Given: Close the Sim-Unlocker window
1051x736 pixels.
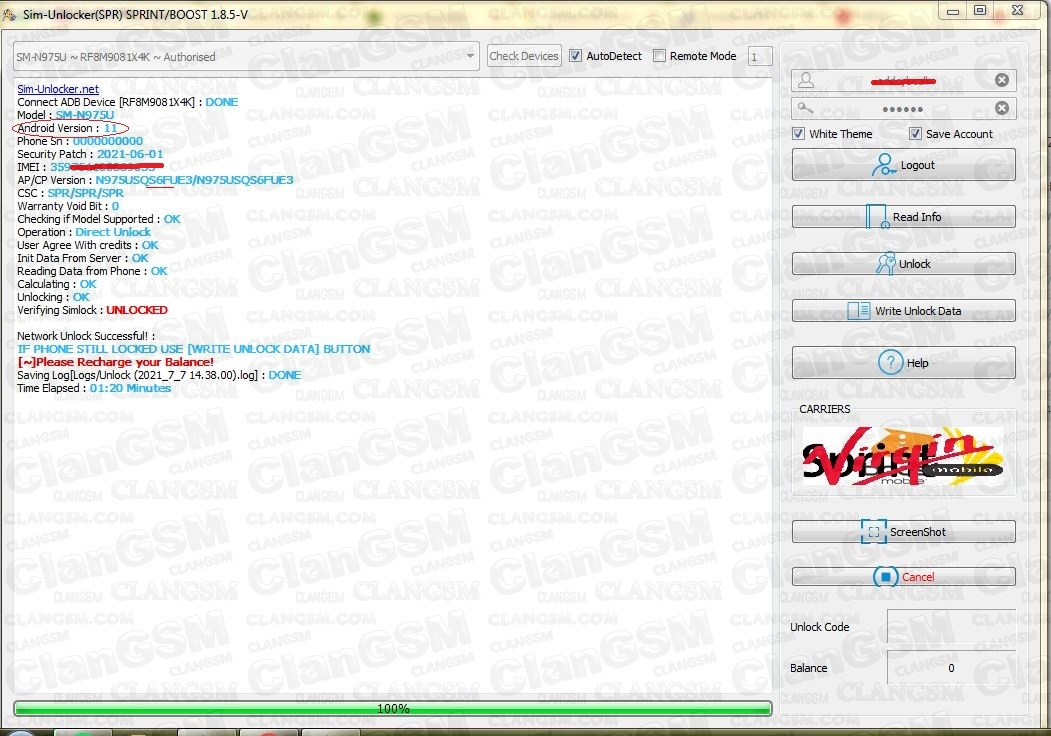Looking at the screenshot, I should point(1017,10).
